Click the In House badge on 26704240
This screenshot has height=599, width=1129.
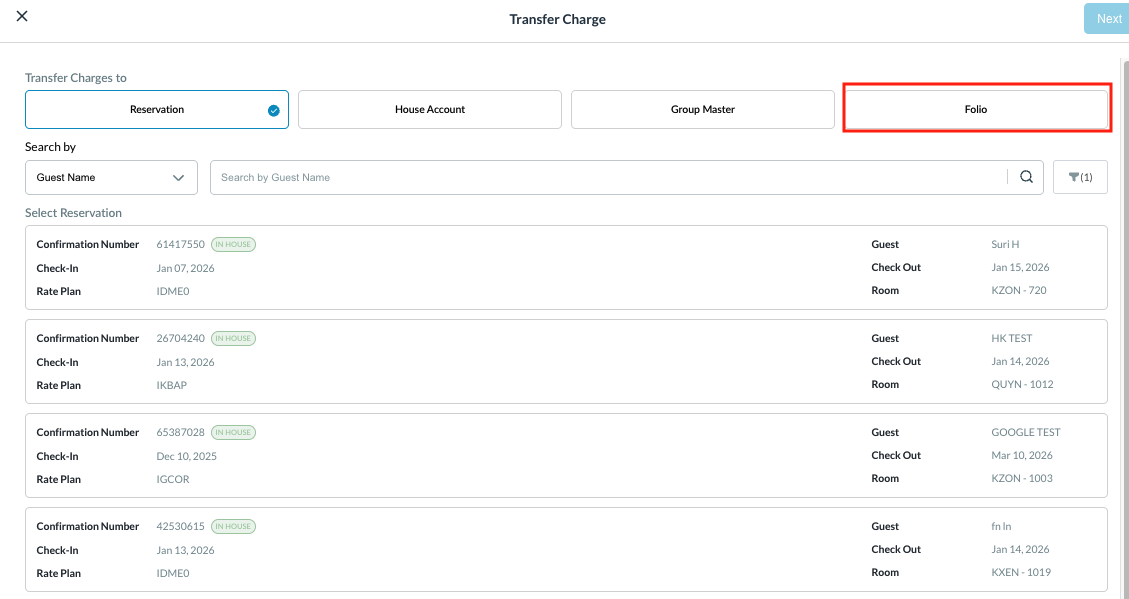(233, 338)
